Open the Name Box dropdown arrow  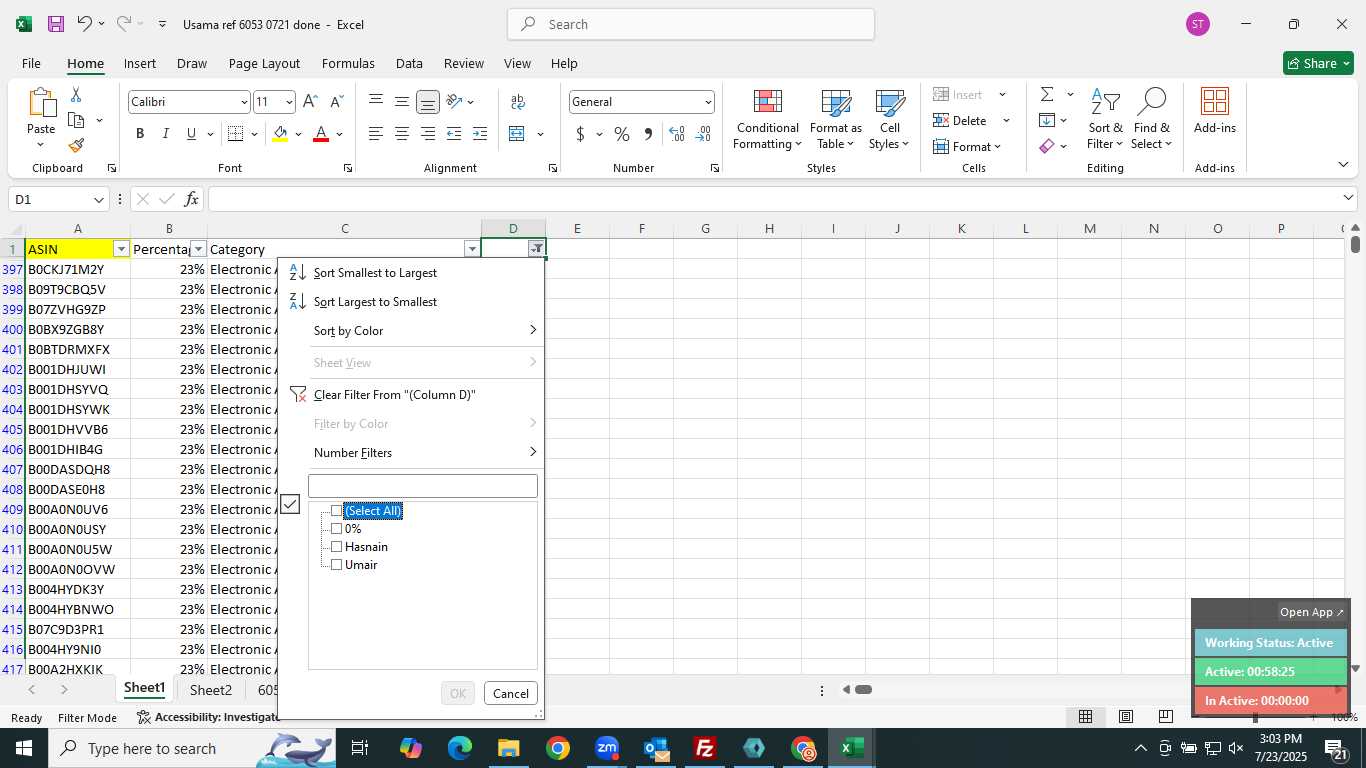point(98,200)
